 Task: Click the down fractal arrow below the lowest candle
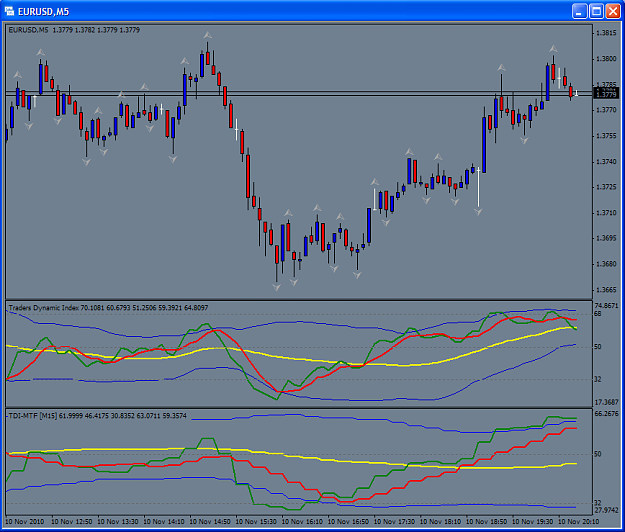276,287
